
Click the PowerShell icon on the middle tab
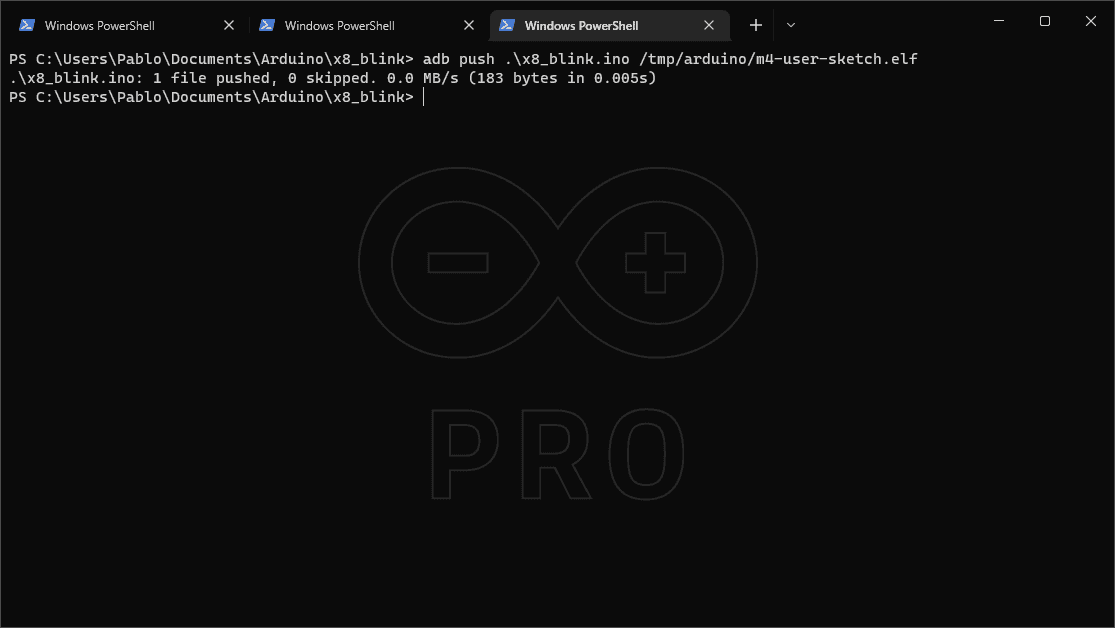tap(267, 25)
